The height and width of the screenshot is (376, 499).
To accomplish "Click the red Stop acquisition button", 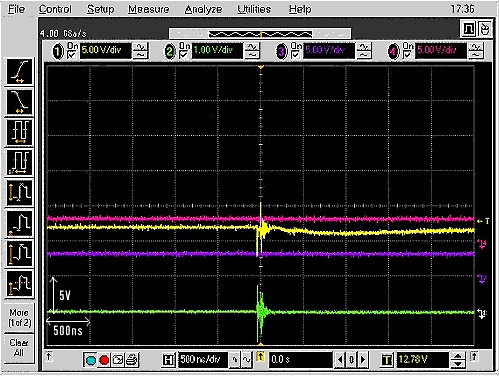I will [x=104, y=360].
